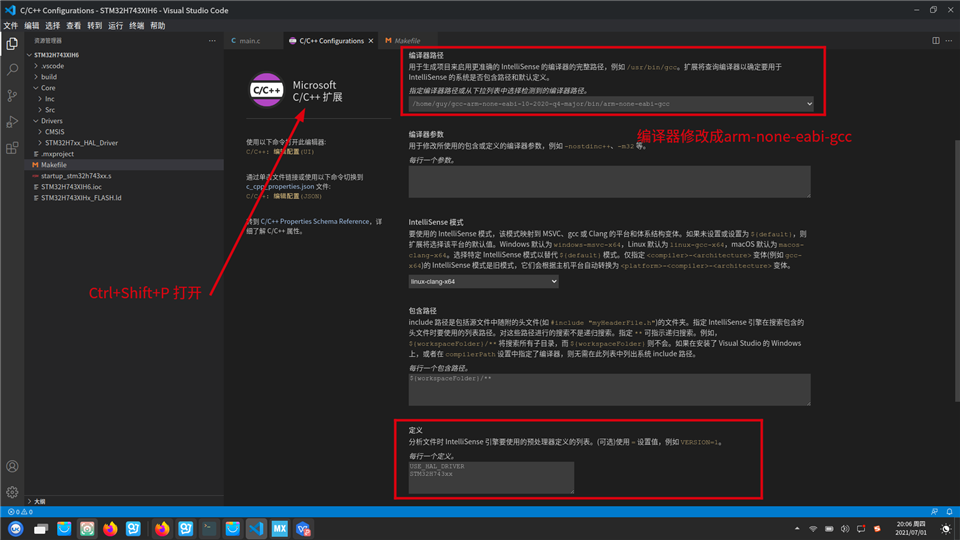Image resolution: width=960 pixels, height=540 pixels.
Task: Click into the compiler arguments text area
Action: click(x=609, y=181)
